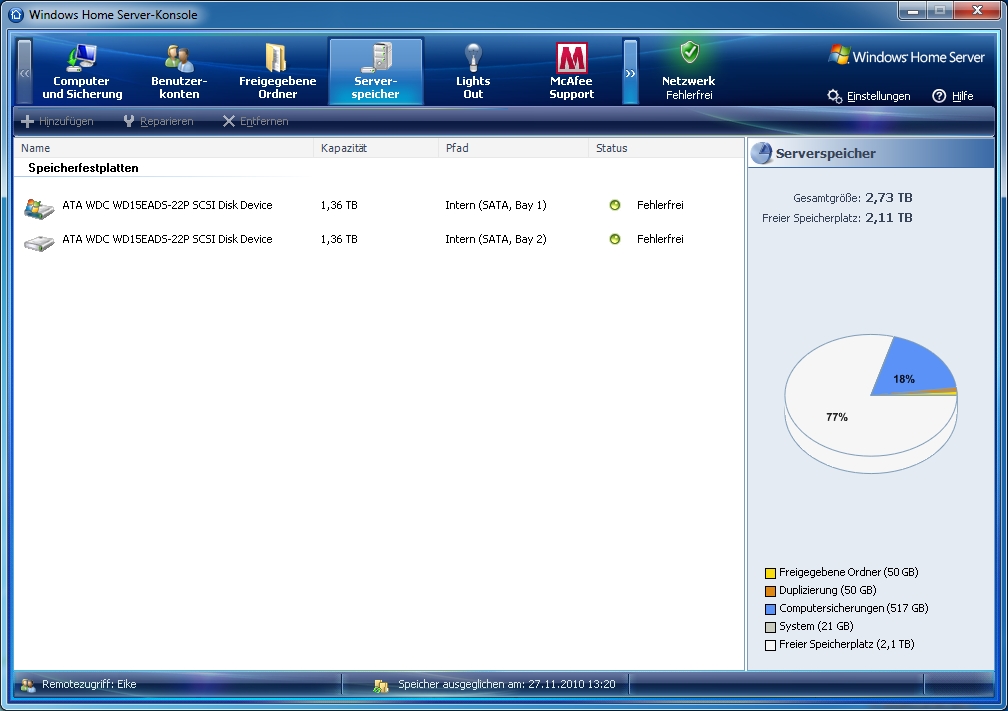Click the Hinzufügen toolbar button

(57, 121)
